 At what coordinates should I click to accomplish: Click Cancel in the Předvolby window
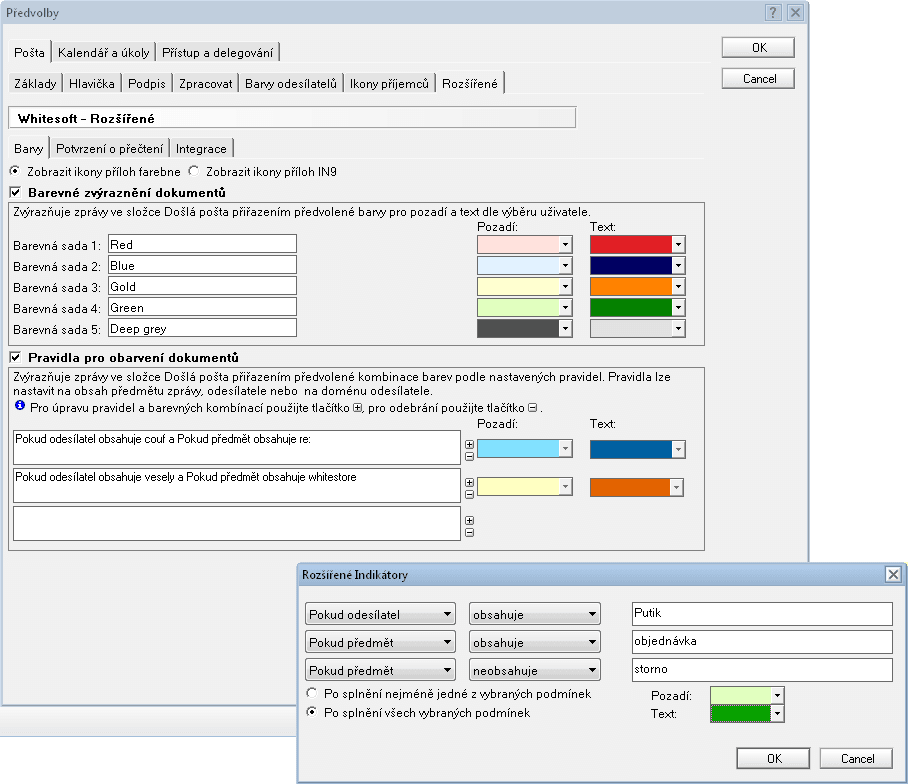pyautogui.click(x=758, y=78)
